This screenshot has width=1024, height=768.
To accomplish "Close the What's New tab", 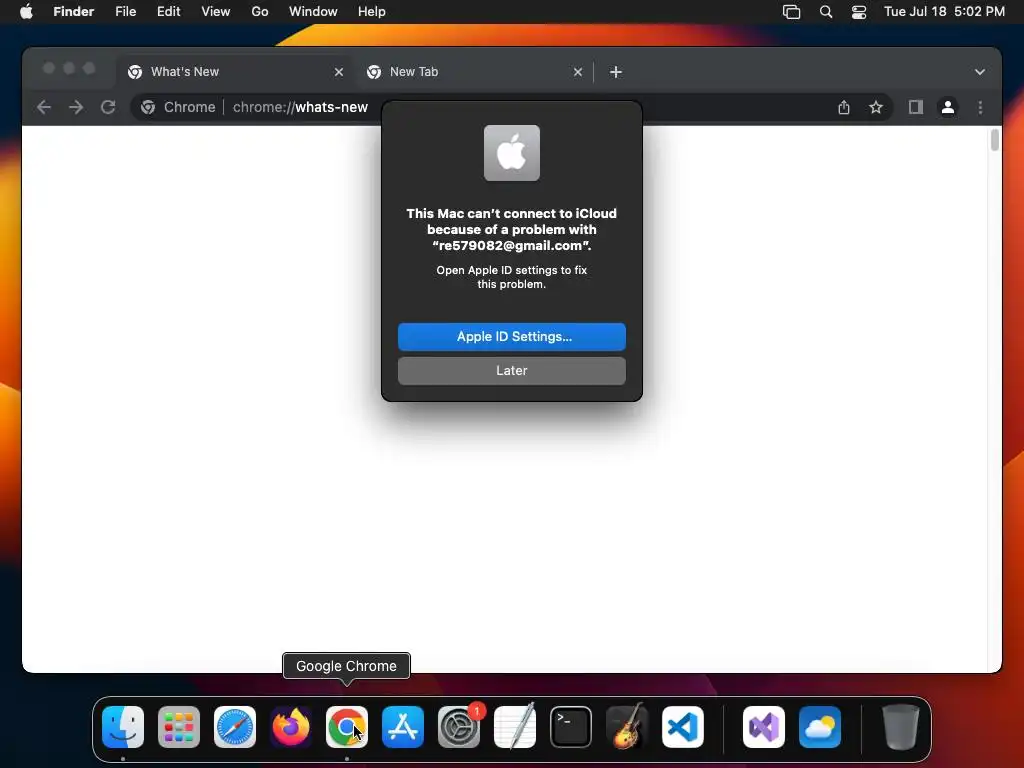I will [338, 72].
